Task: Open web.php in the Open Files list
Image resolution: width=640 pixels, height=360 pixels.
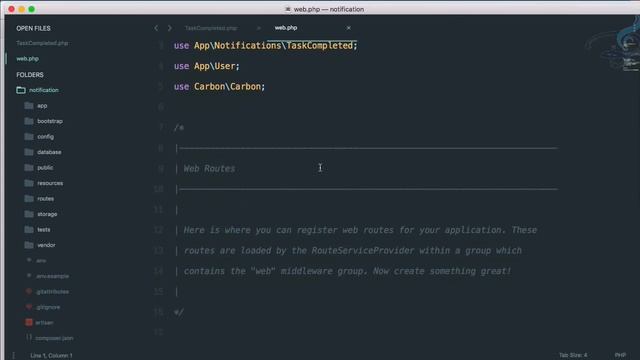Action: click(x=27, y=59)
